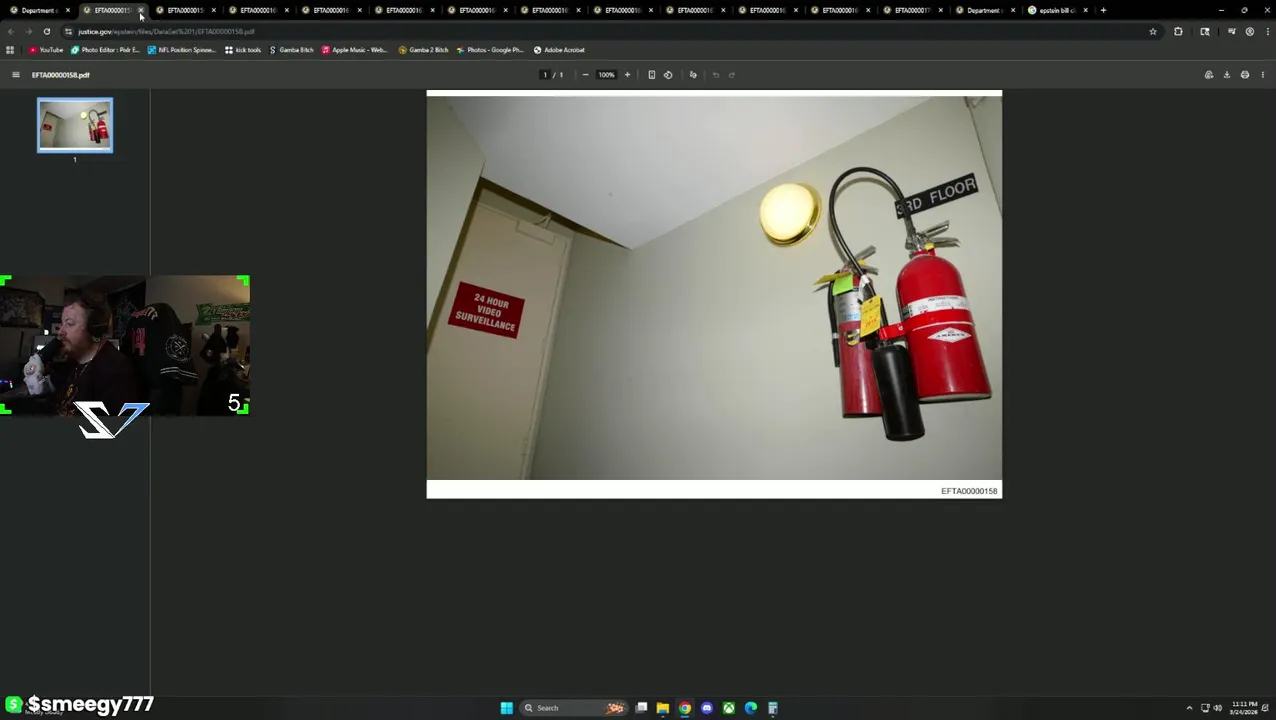Open the YouTube bookmark
1276x720 pixels.
click(x=46, y=50)
